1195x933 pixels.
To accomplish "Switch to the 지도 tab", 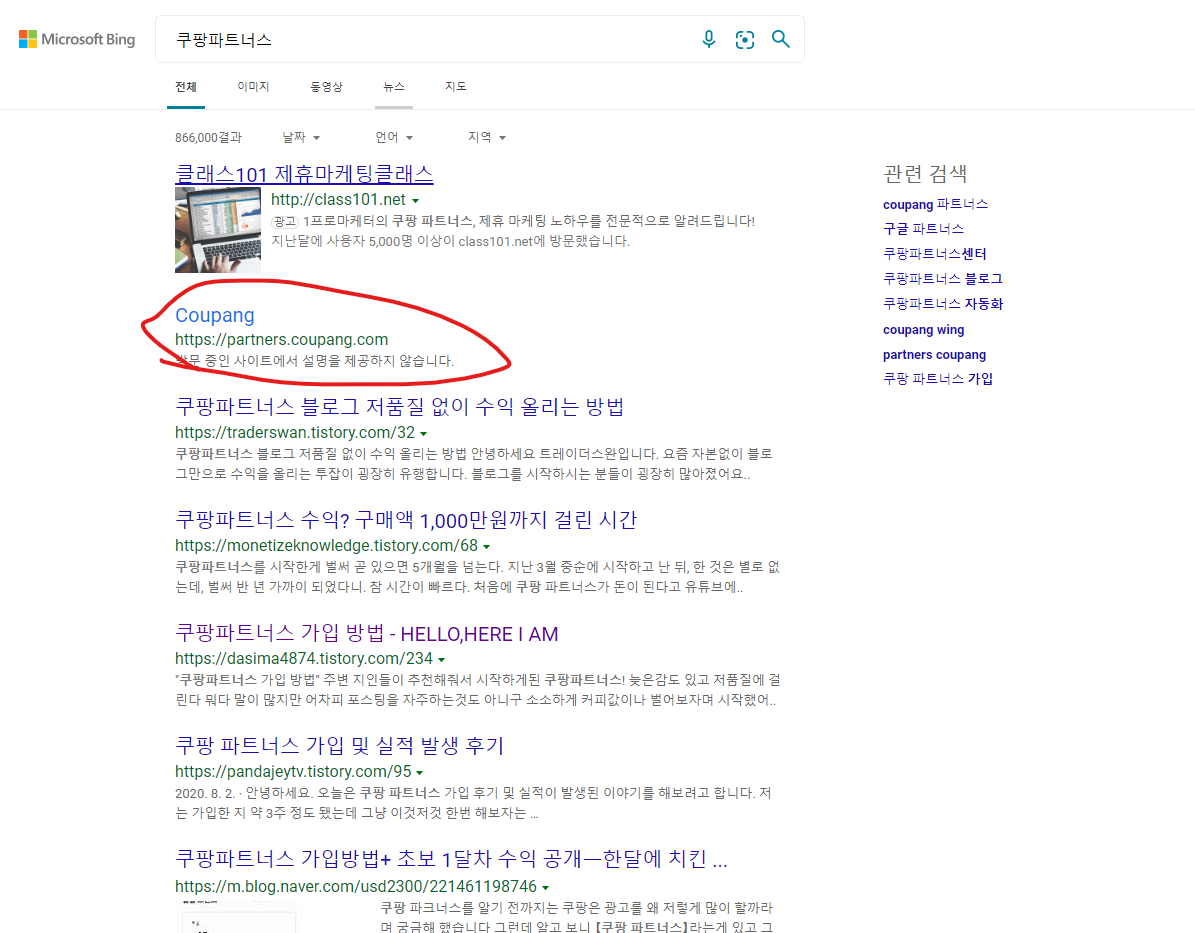I will pos(456,87).
